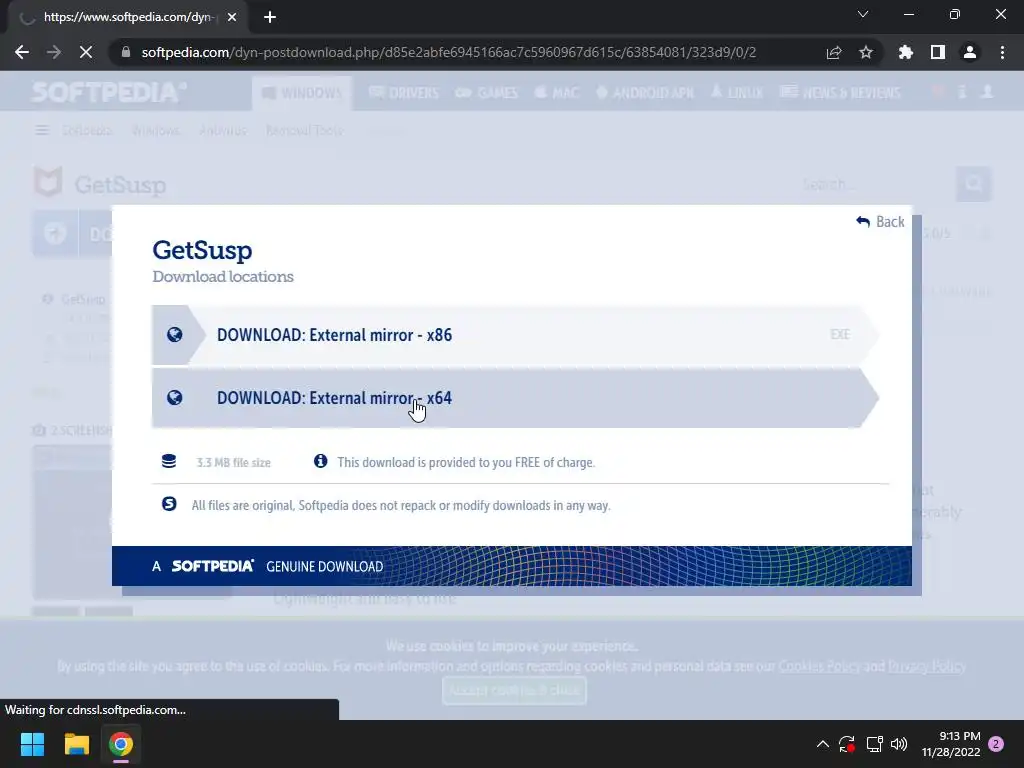Download the External mirror x64 file
The height and width of the screenshot is (768, 1024).
(x=515, y=398)
